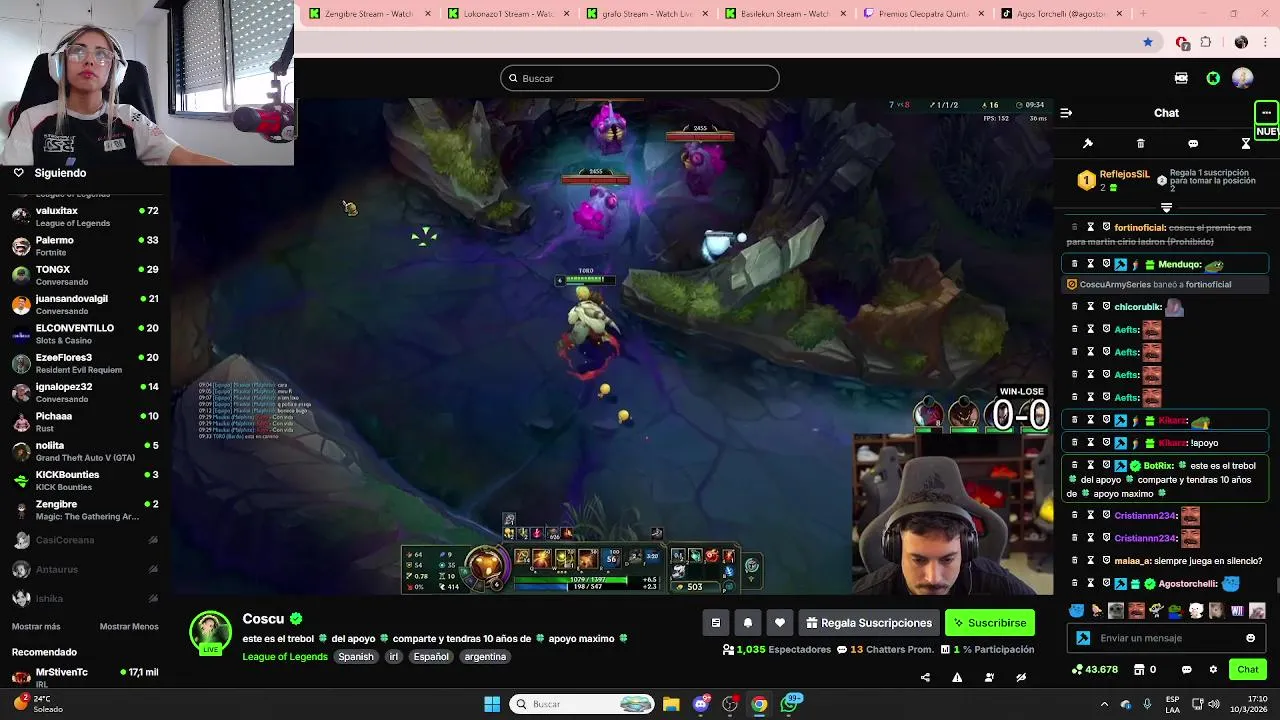Open the user profile avatar menu
1280x720 pixels.
point(1243,78)
